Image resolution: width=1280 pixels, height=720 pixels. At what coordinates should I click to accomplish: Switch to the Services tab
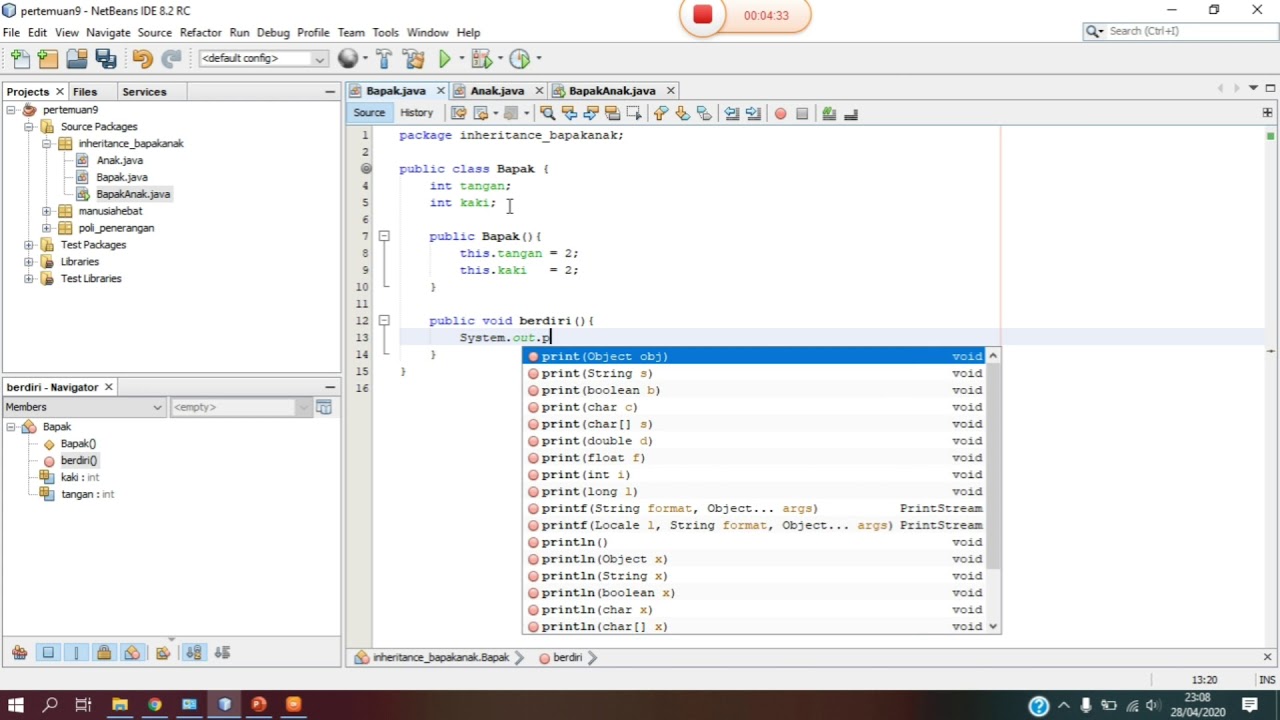click(144, 92)
